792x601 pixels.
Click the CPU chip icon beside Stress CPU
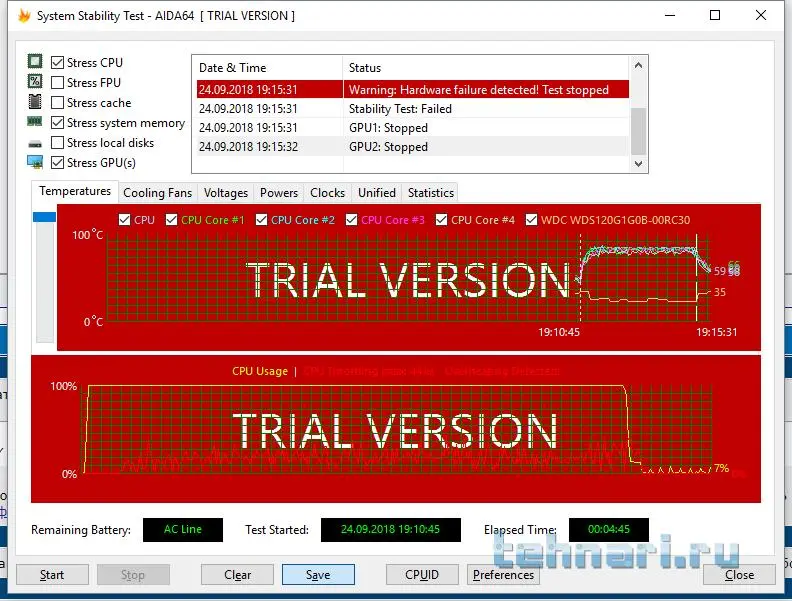pos(35,62)
